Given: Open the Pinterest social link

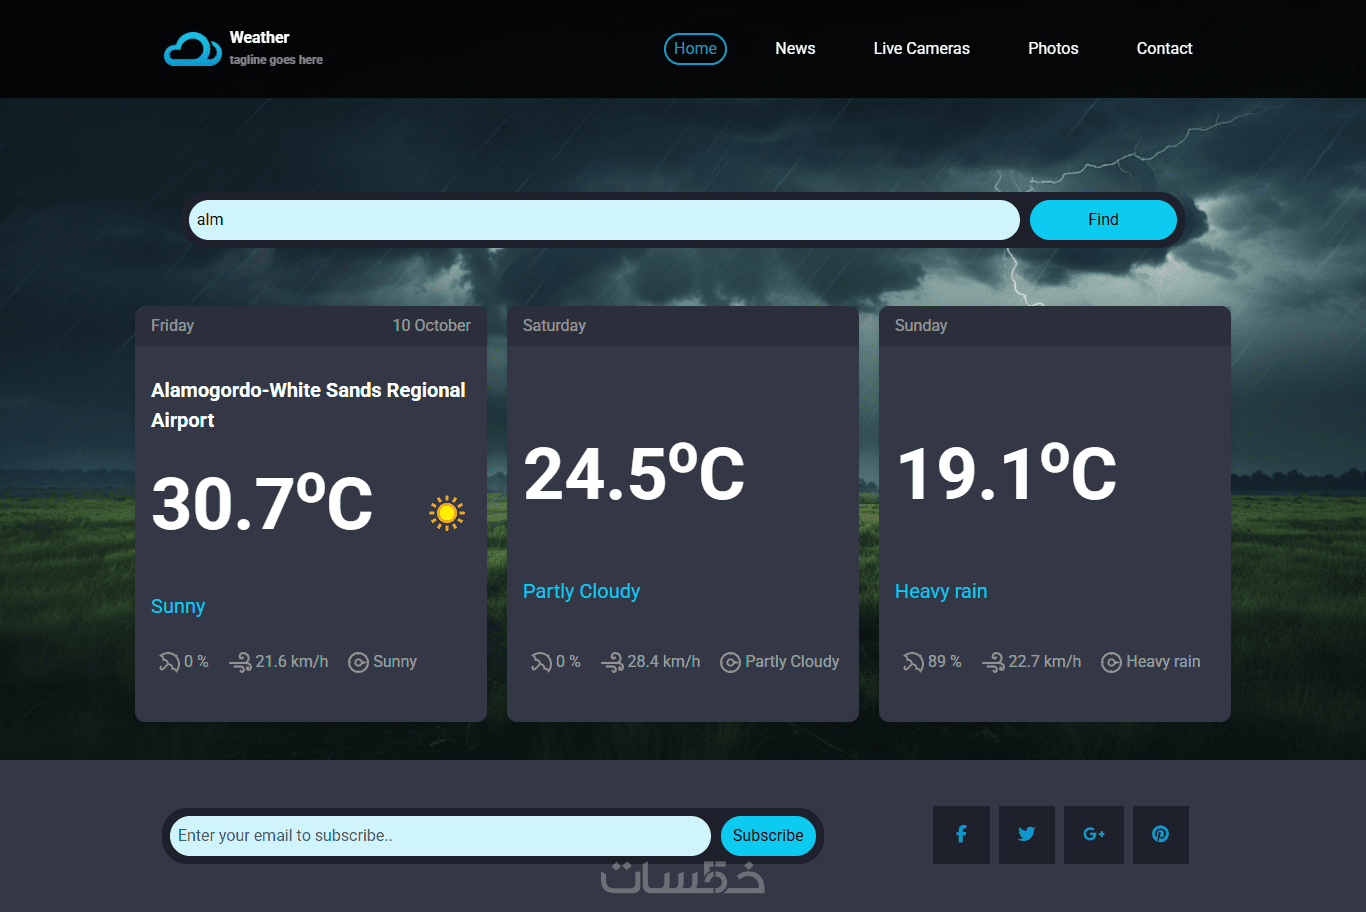Looking at the screenshot, I should [x=1161, y=835].
